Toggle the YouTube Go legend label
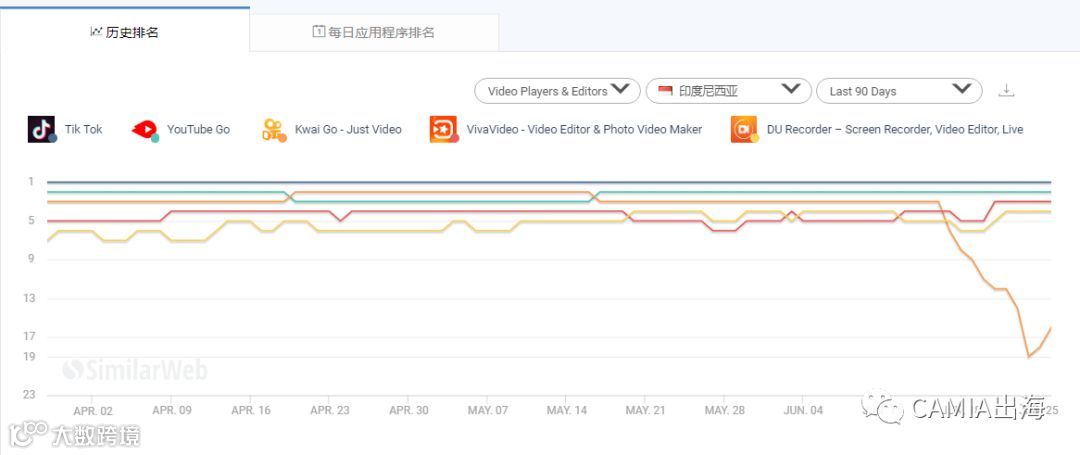Screen dimensions: 1080x455 [198, 129]
